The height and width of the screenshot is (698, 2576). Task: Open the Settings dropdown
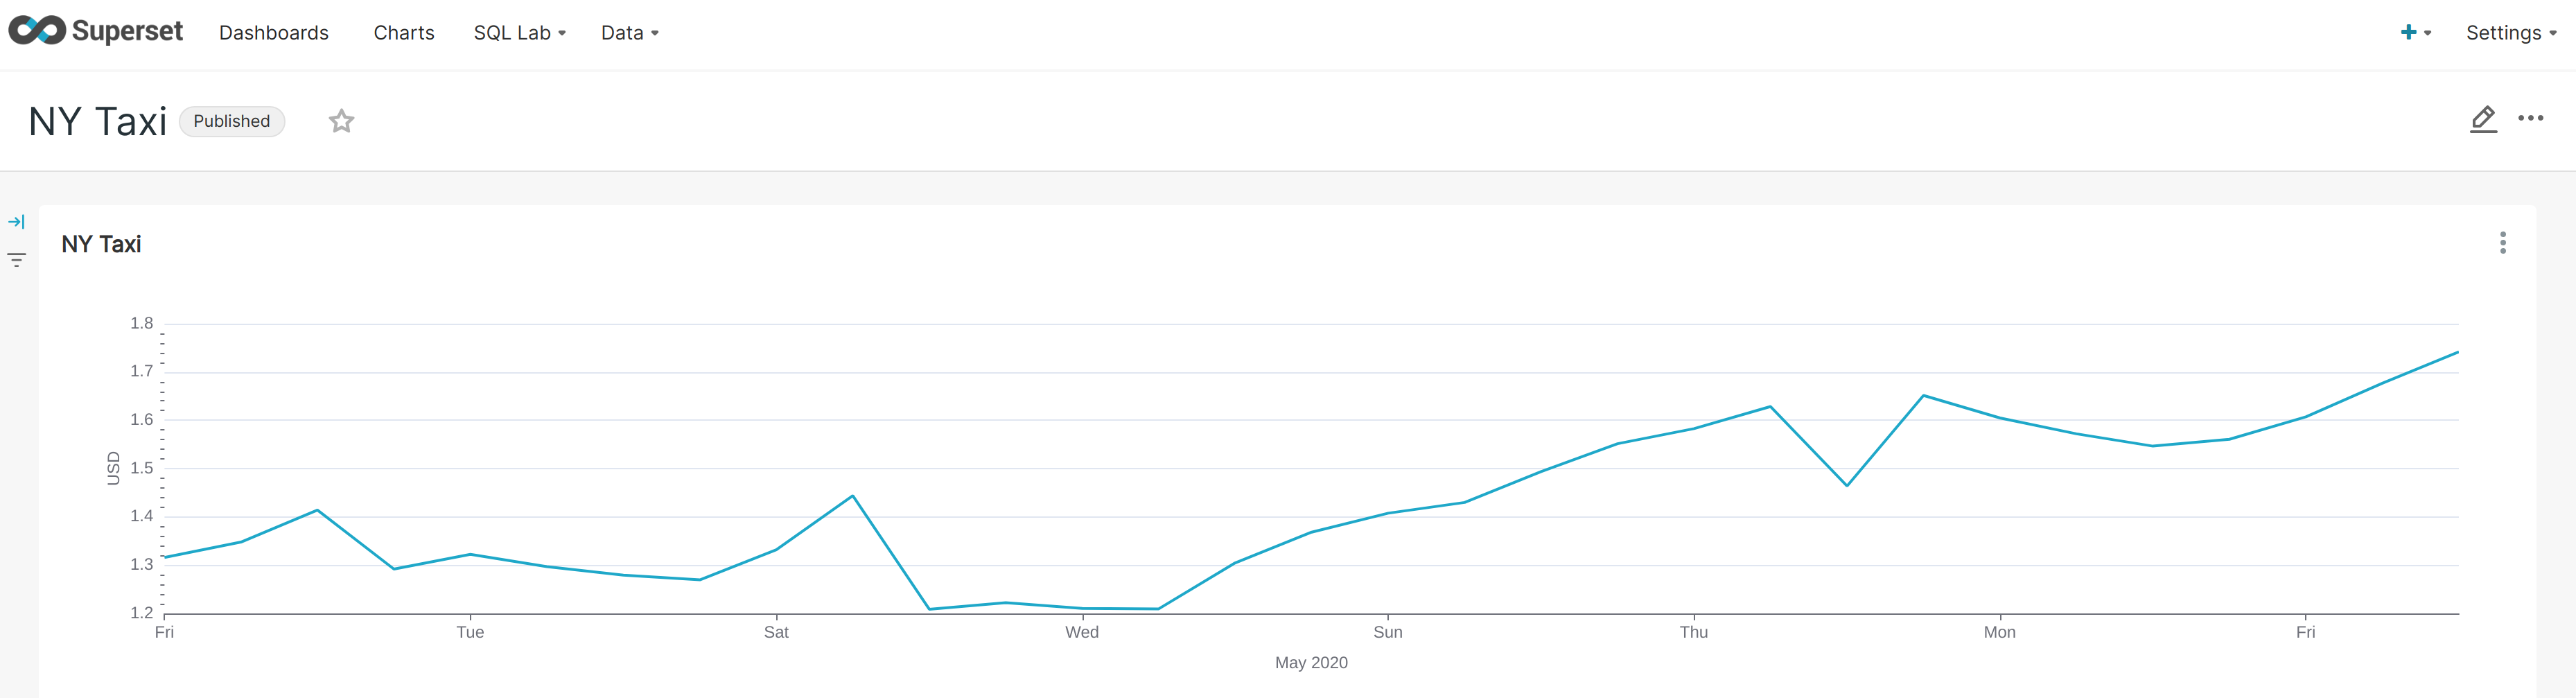point(2510,33)
